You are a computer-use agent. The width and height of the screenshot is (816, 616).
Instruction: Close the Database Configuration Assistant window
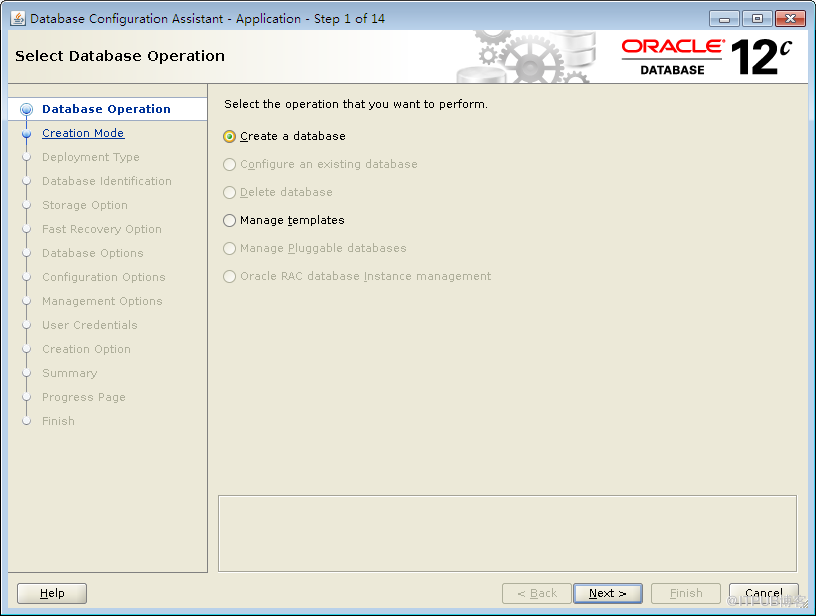(790, 19)
